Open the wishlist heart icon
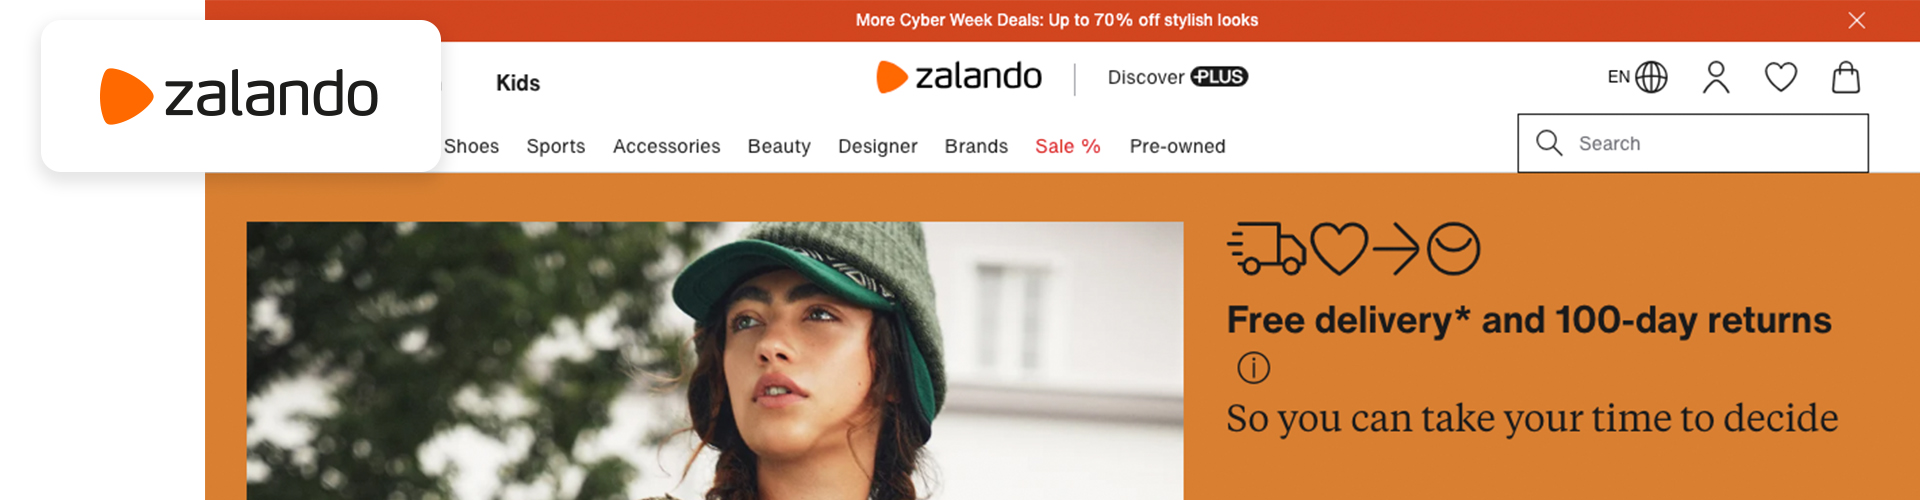This screenshot has height=500, width=1920. [x=1781, y=77]
